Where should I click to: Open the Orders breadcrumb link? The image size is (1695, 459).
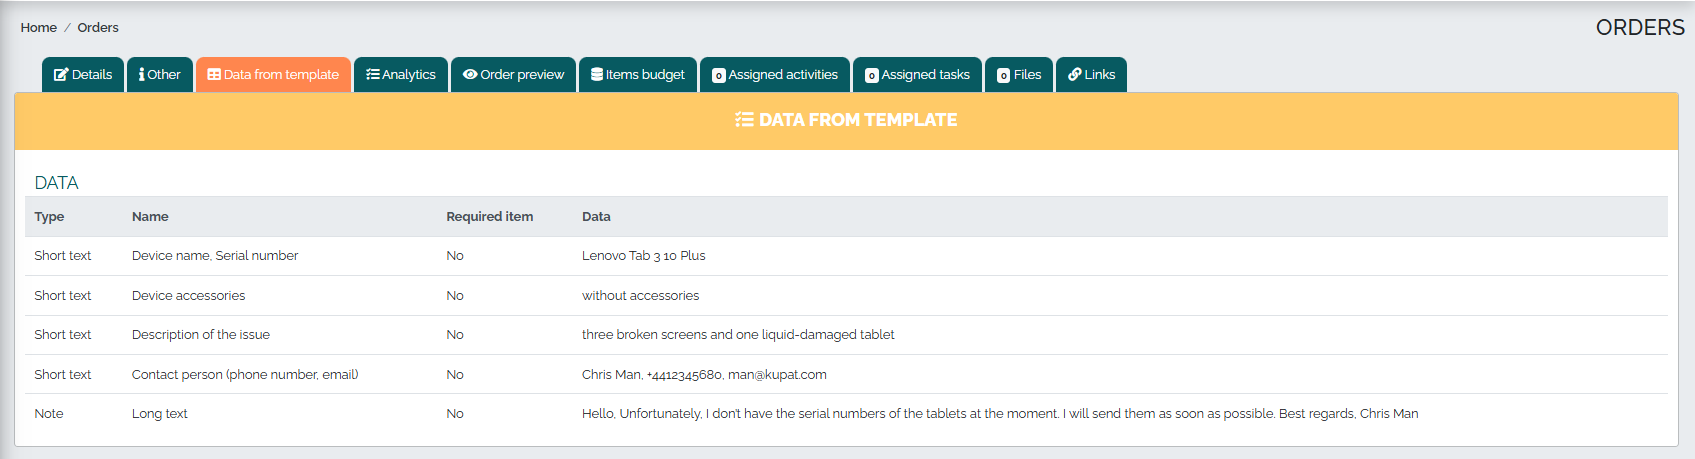pos(98,28)
